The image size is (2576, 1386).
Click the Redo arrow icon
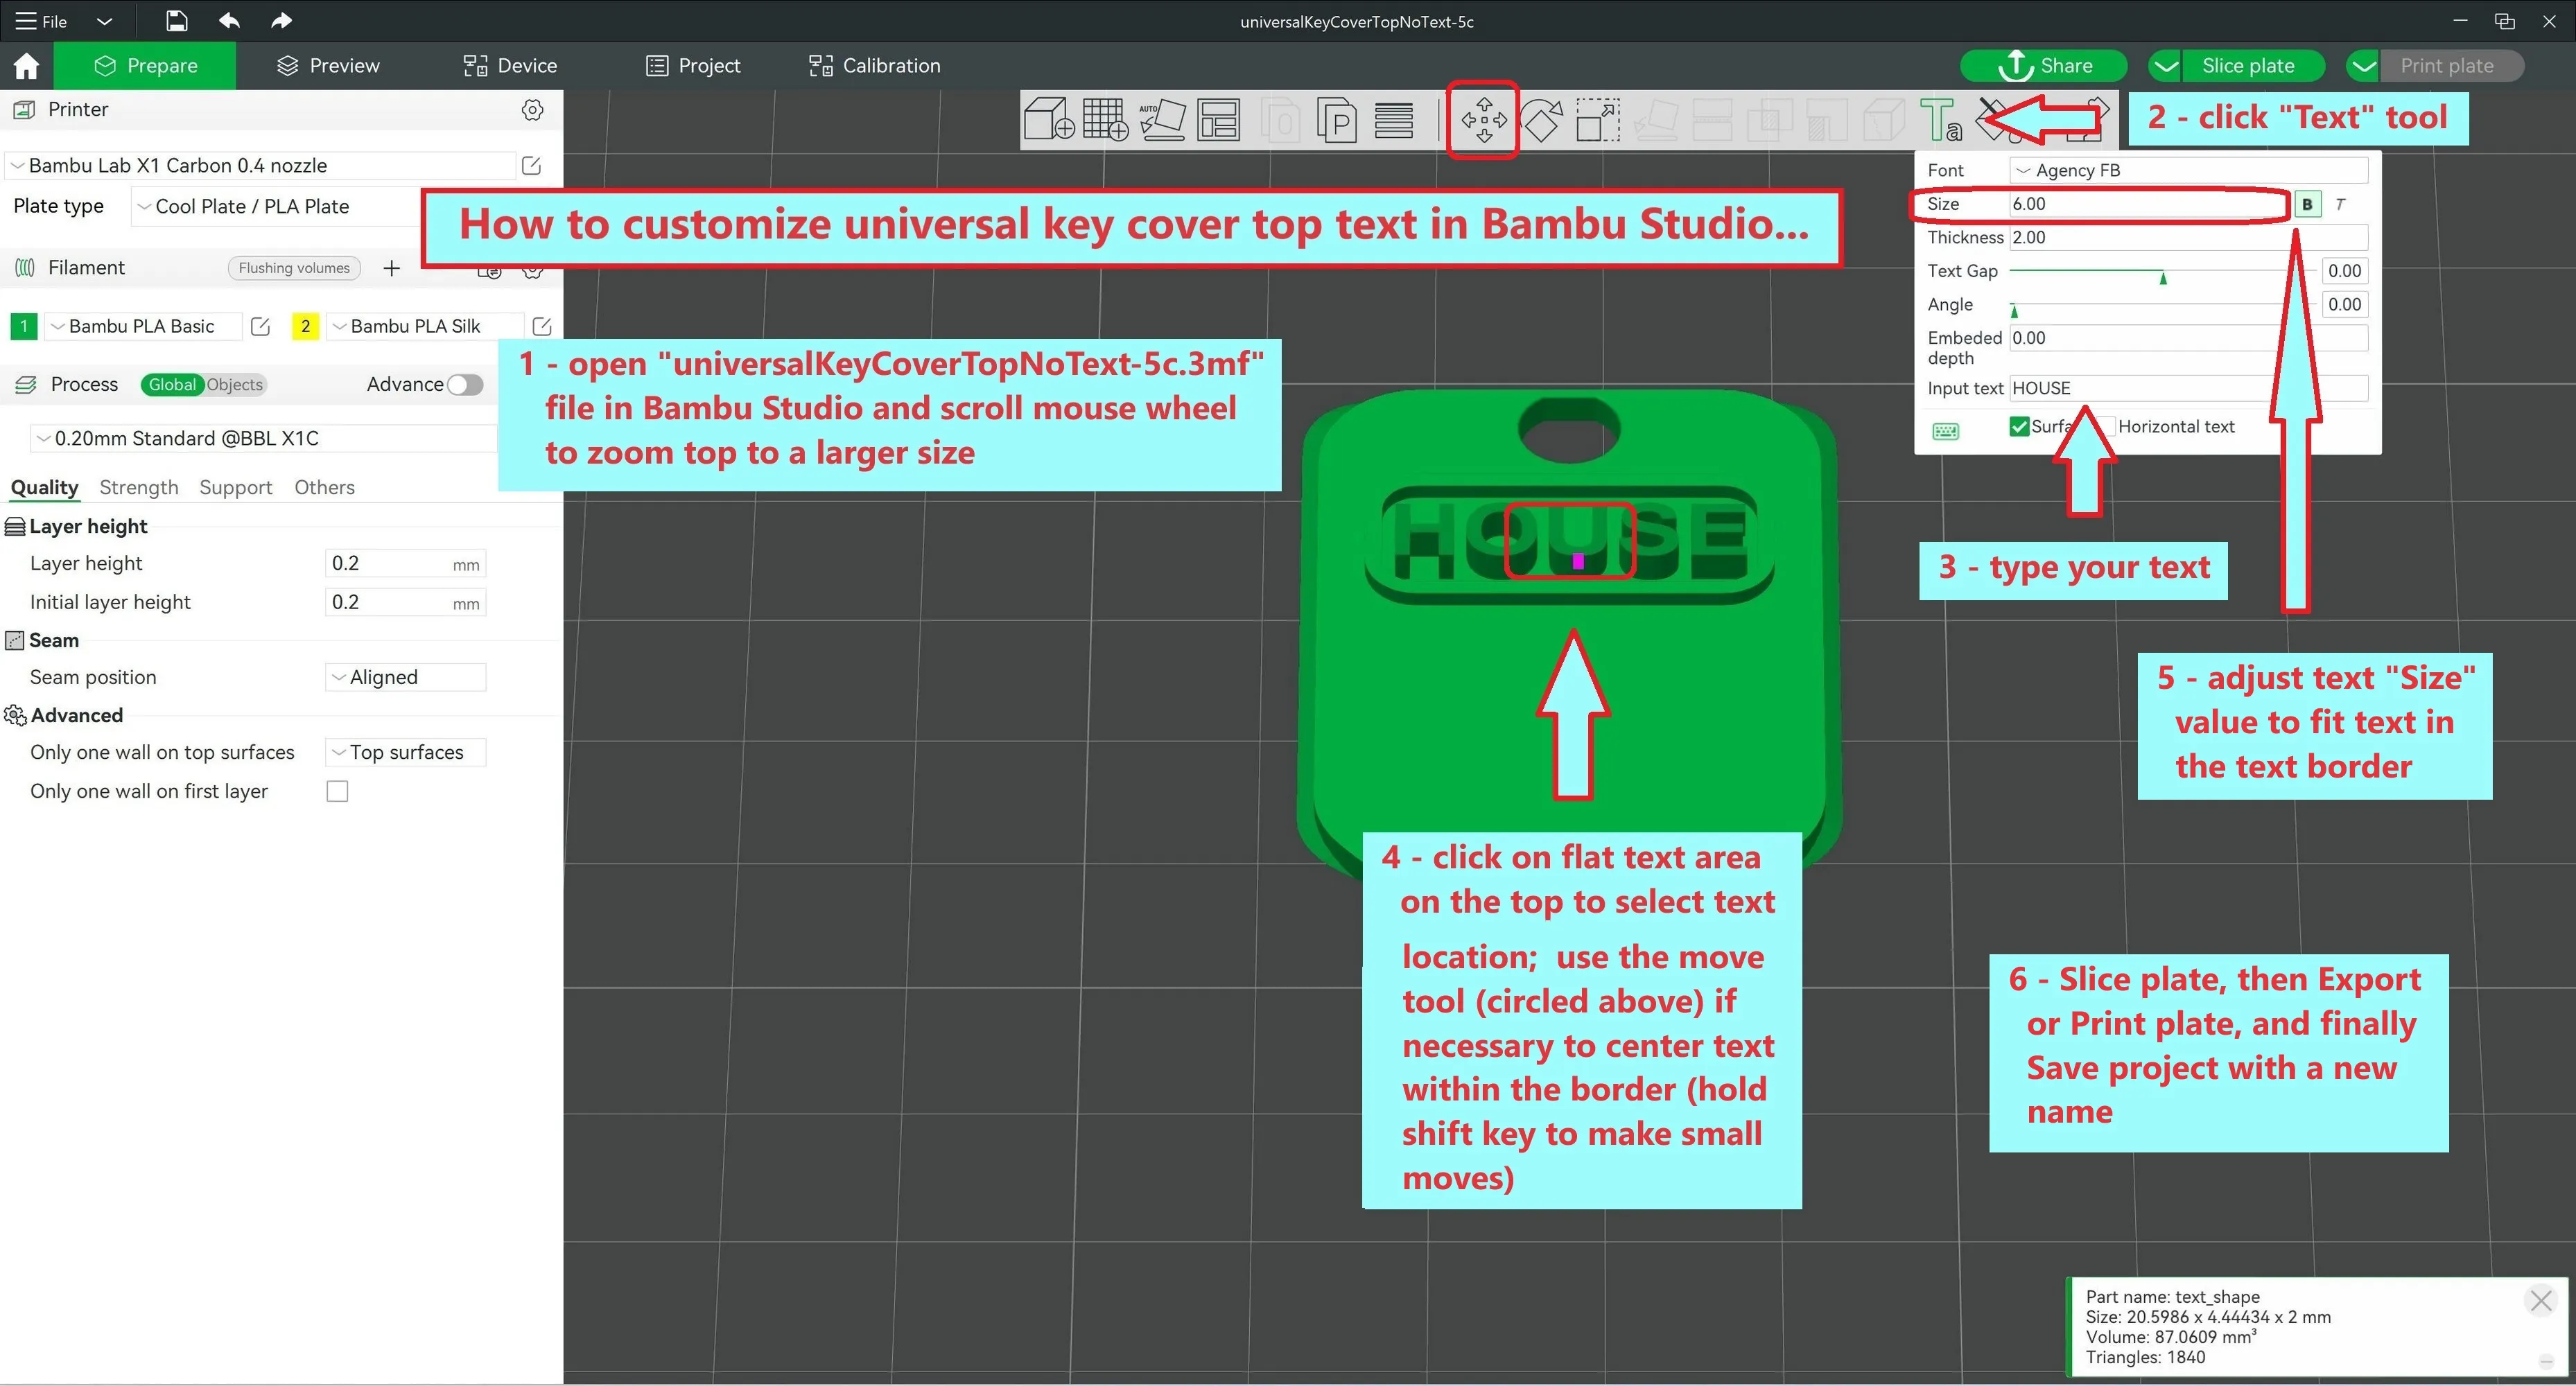pyautogui.click(x=281, y=21)
